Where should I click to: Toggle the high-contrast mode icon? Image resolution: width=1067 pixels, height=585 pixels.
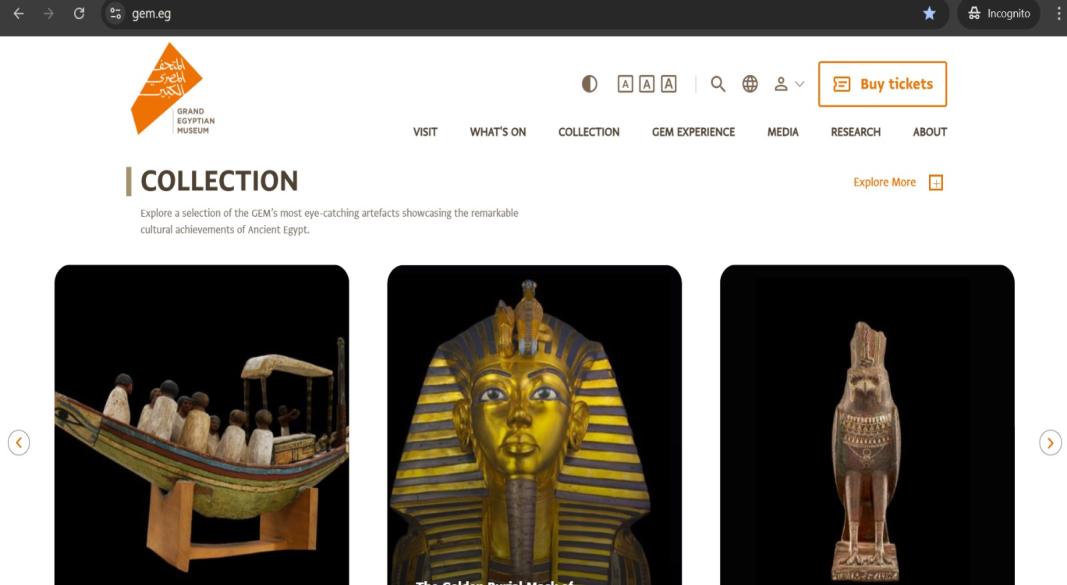589,84
